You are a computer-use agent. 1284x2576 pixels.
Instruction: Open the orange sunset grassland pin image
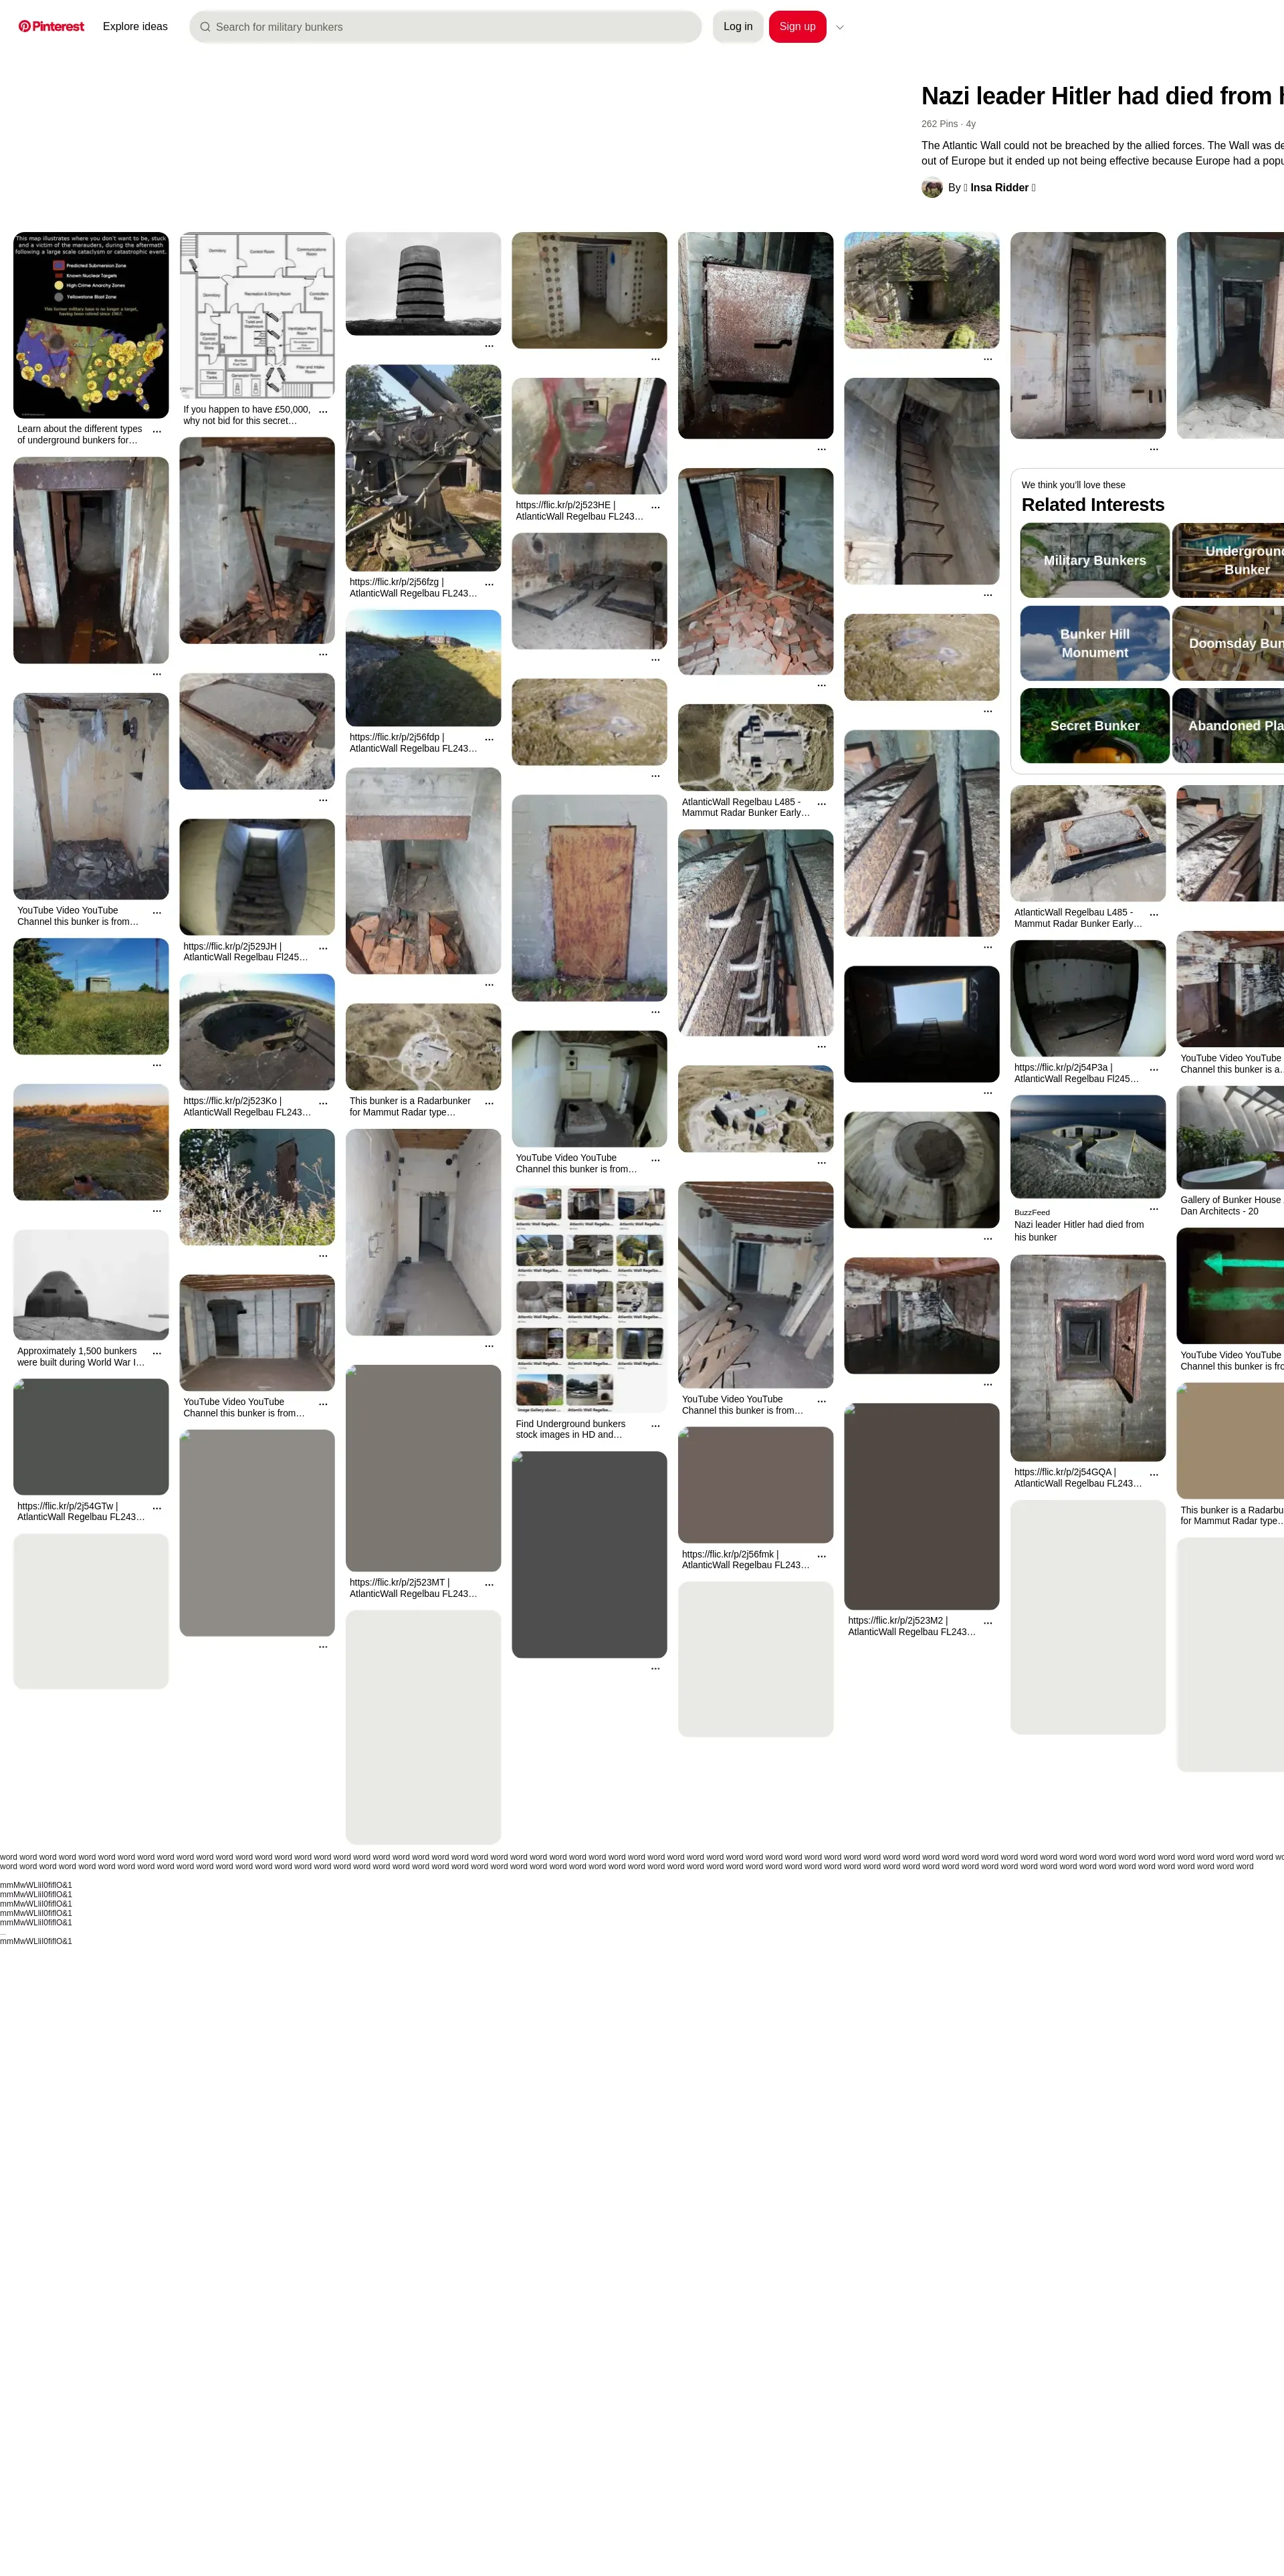[91, 1142]
